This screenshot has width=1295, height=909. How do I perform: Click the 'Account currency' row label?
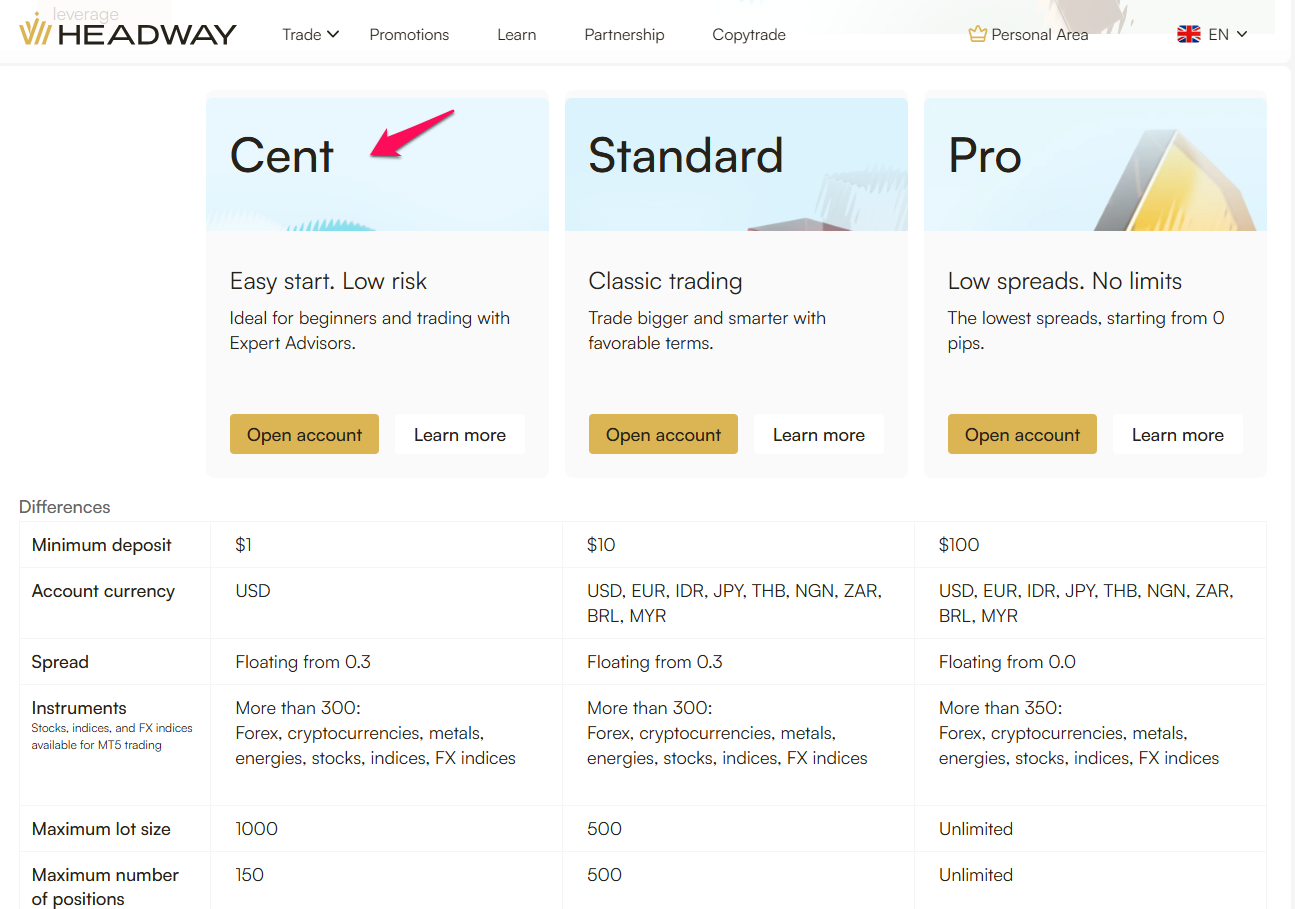pyautogui.click(x=103, y=591)
